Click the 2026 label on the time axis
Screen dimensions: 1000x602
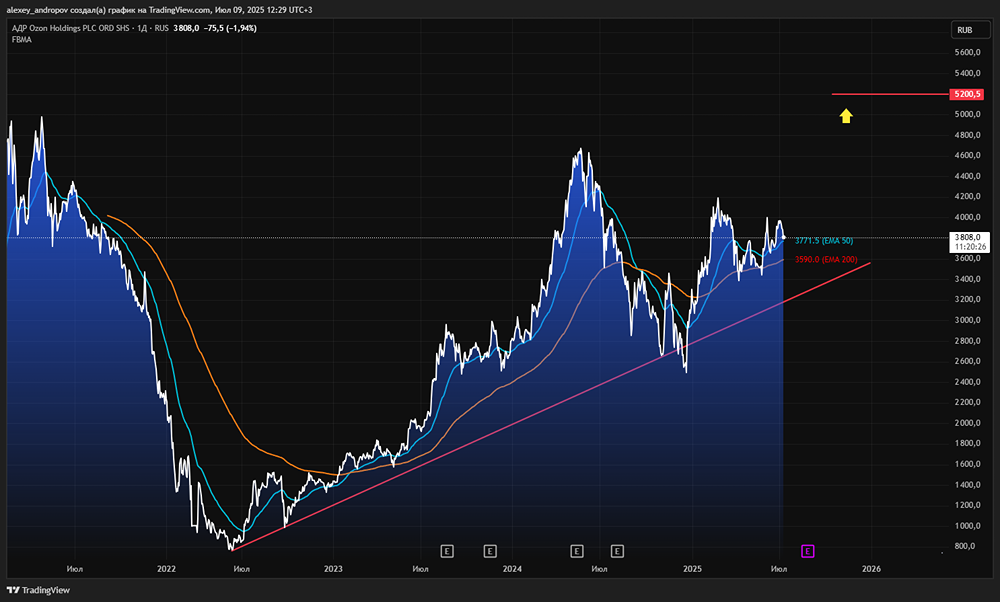click(x=871, y=569)
